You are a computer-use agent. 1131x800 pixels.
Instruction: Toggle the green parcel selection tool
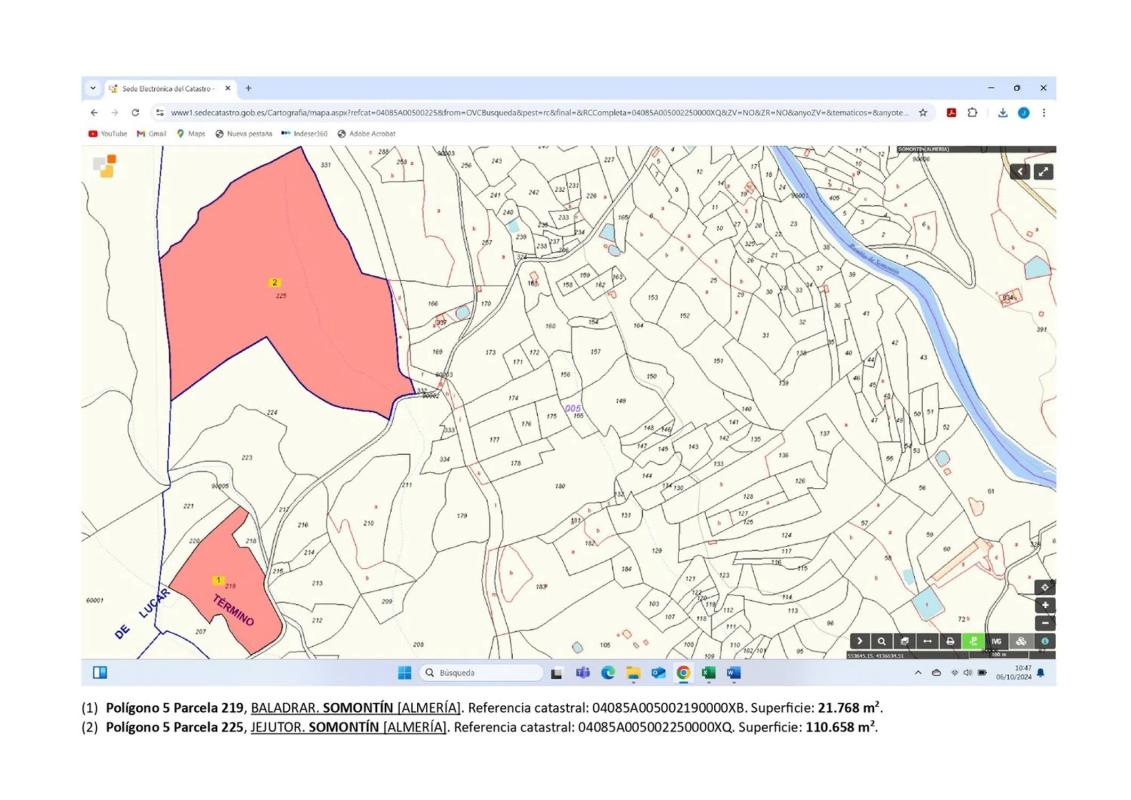tap(972, 641)
